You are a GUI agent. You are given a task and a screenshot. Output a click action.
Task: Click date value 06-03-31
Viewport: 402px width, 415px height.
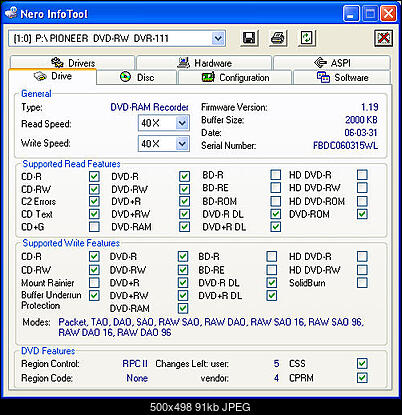[x=361, y=133]
